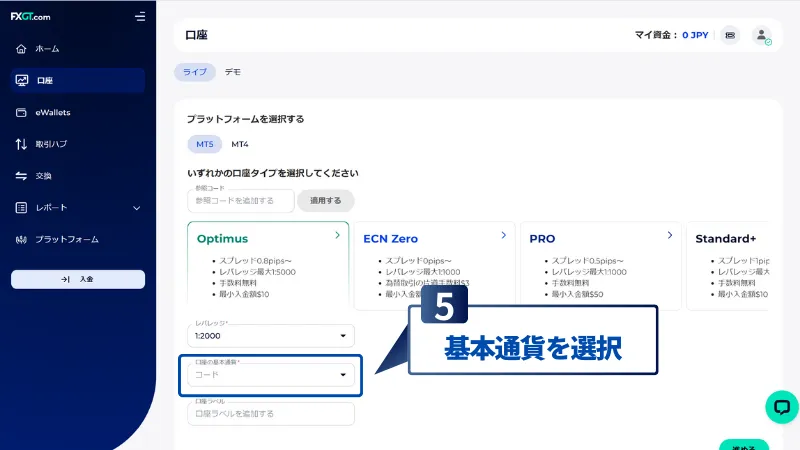This screenshot has width=800, height=450.
Task: Expand PRO details chevron
Action: pos(670,235)
